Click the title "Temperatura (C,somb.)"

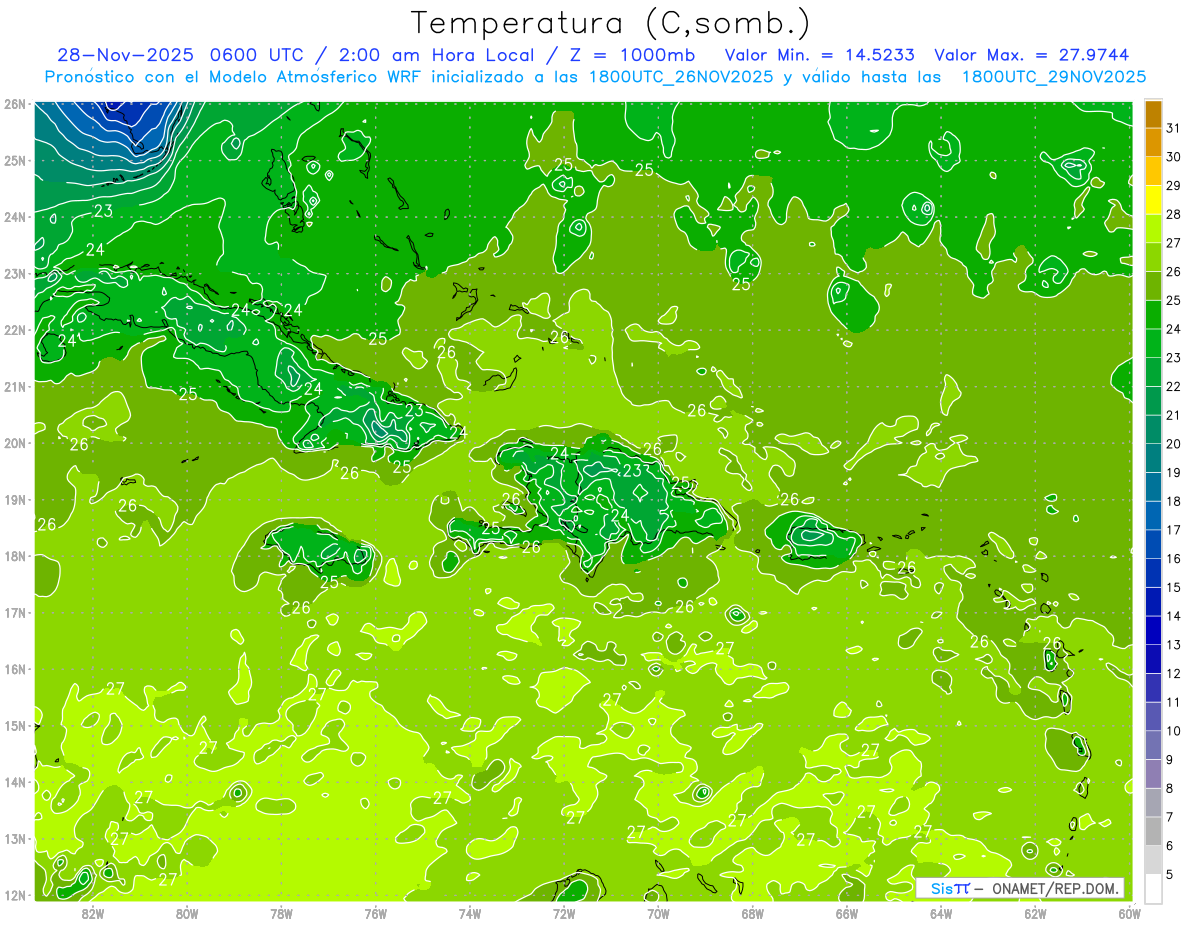point(611,24)
